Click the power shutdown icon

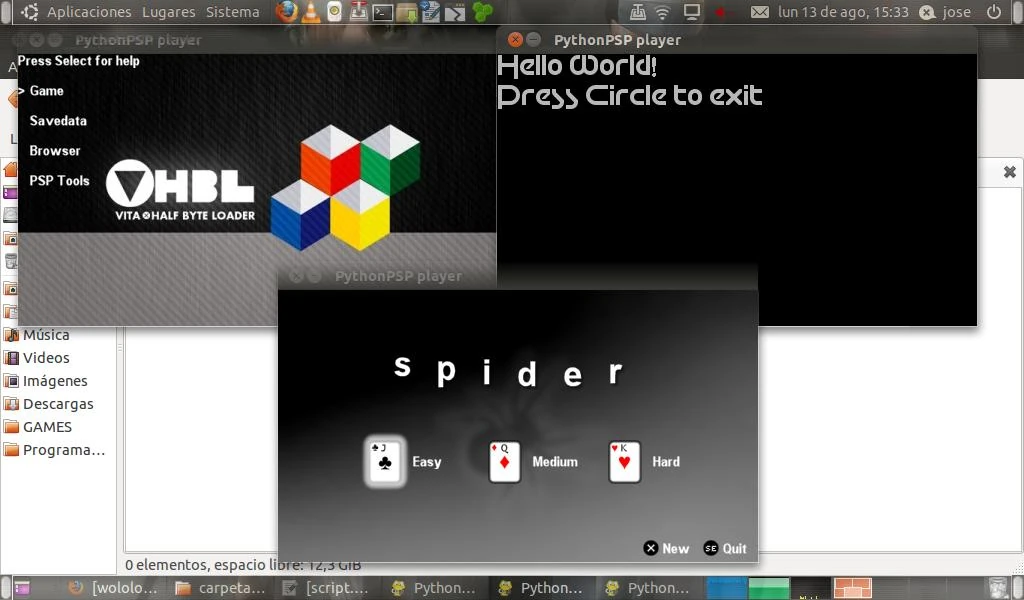994,12
